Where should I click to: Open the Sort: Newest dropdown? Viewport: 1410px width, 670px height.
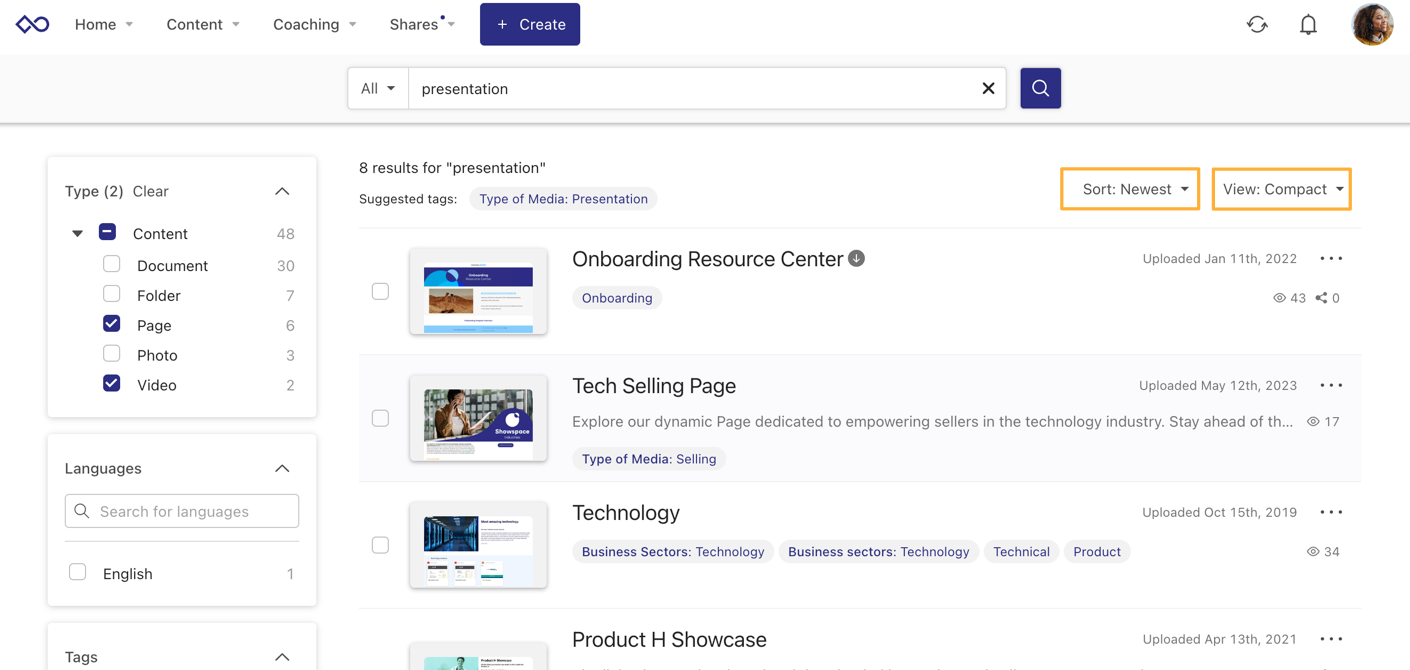(x=1130, y=189)
